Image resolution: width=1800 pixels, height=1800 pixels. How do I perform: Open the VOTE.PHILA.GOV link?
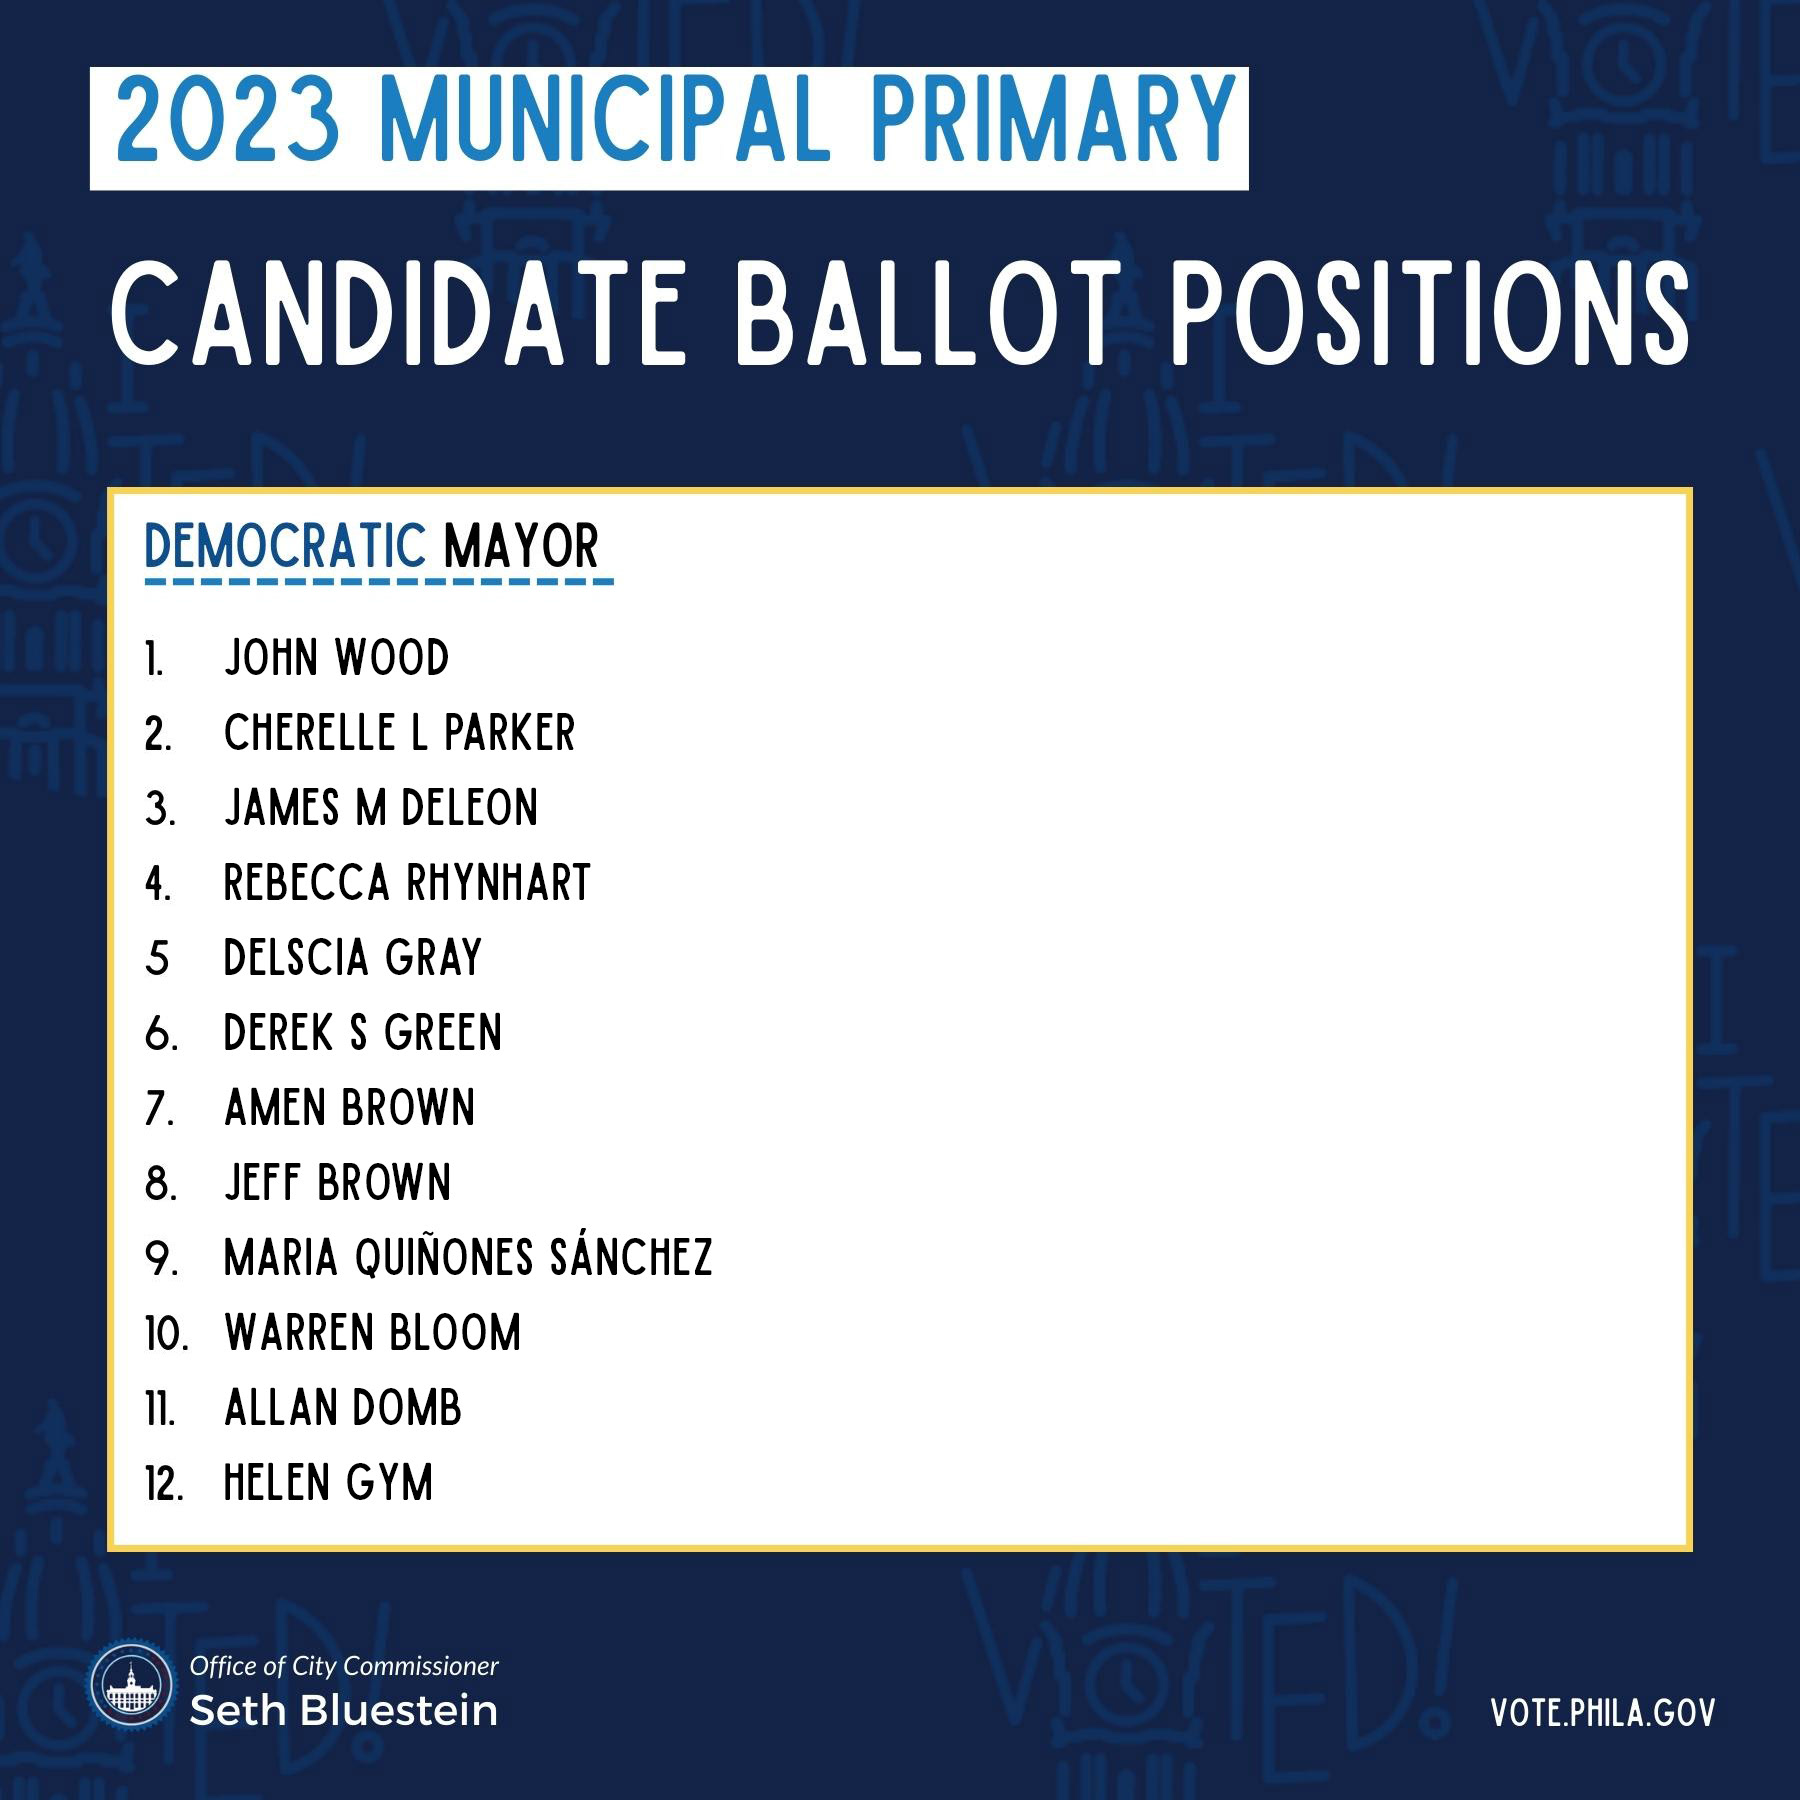pyautogui.click(x=1602, y=1712)
